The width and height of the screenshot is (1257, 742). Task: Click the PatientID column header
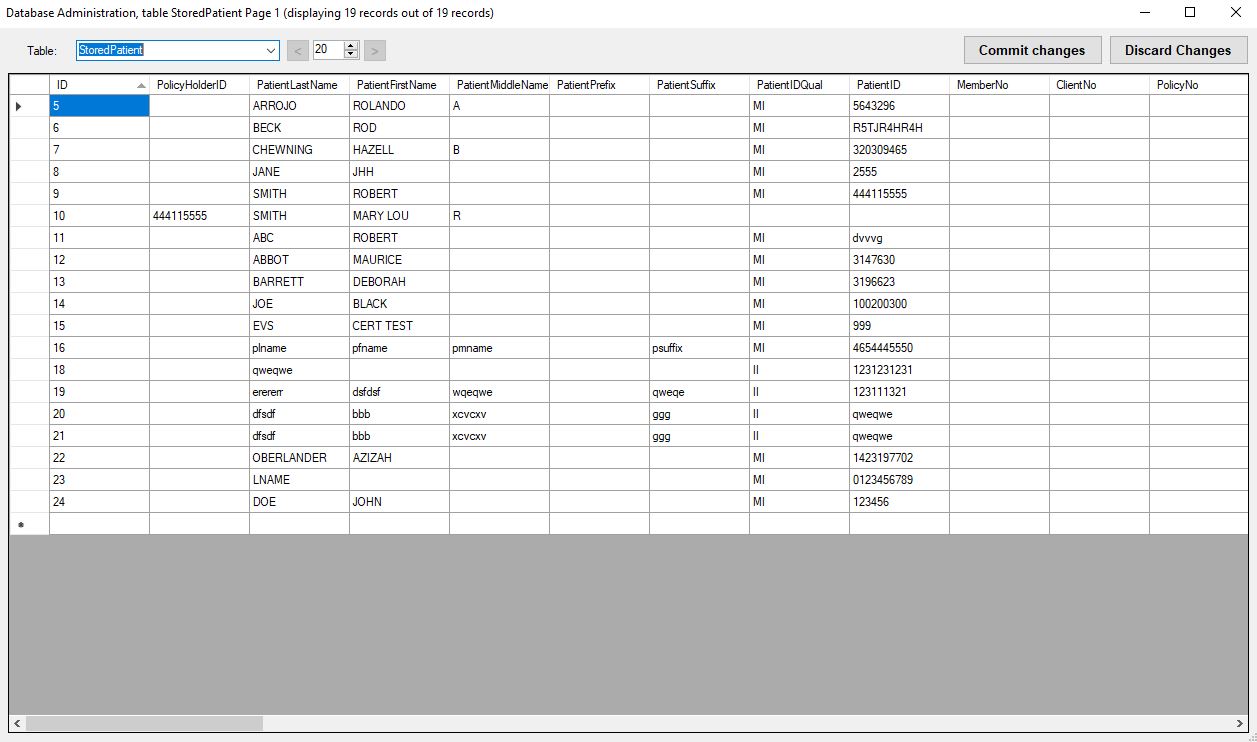click(x=899, y=85)
